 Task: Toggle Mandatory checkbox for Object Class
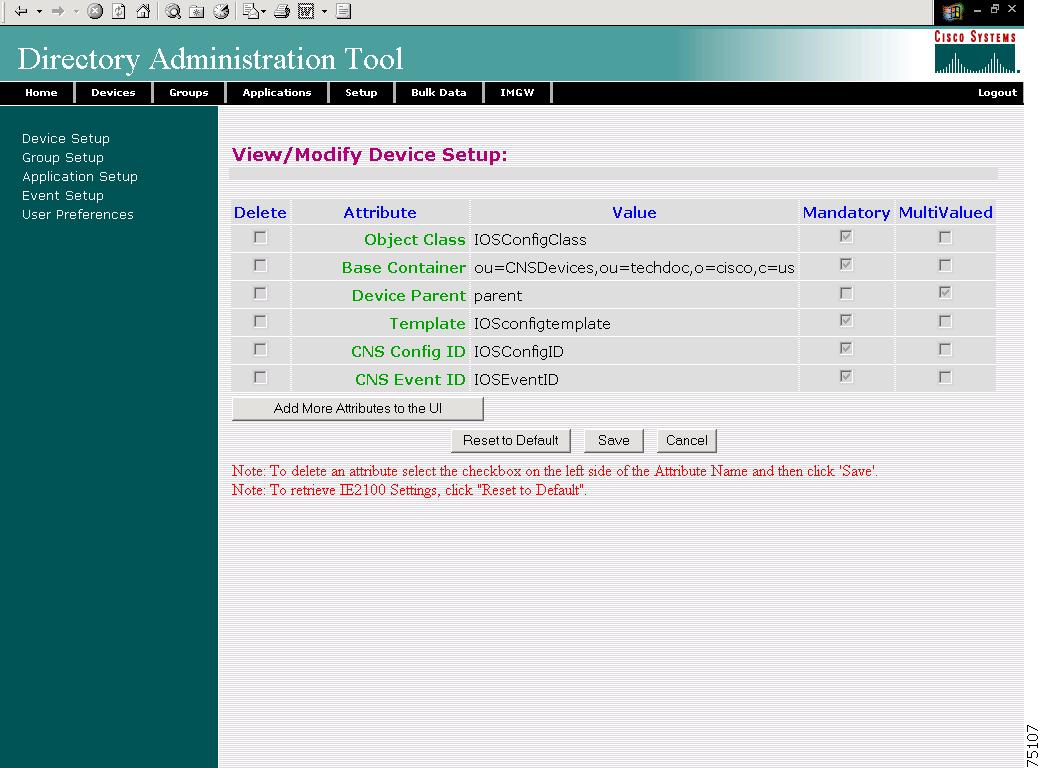click(846, 236)
